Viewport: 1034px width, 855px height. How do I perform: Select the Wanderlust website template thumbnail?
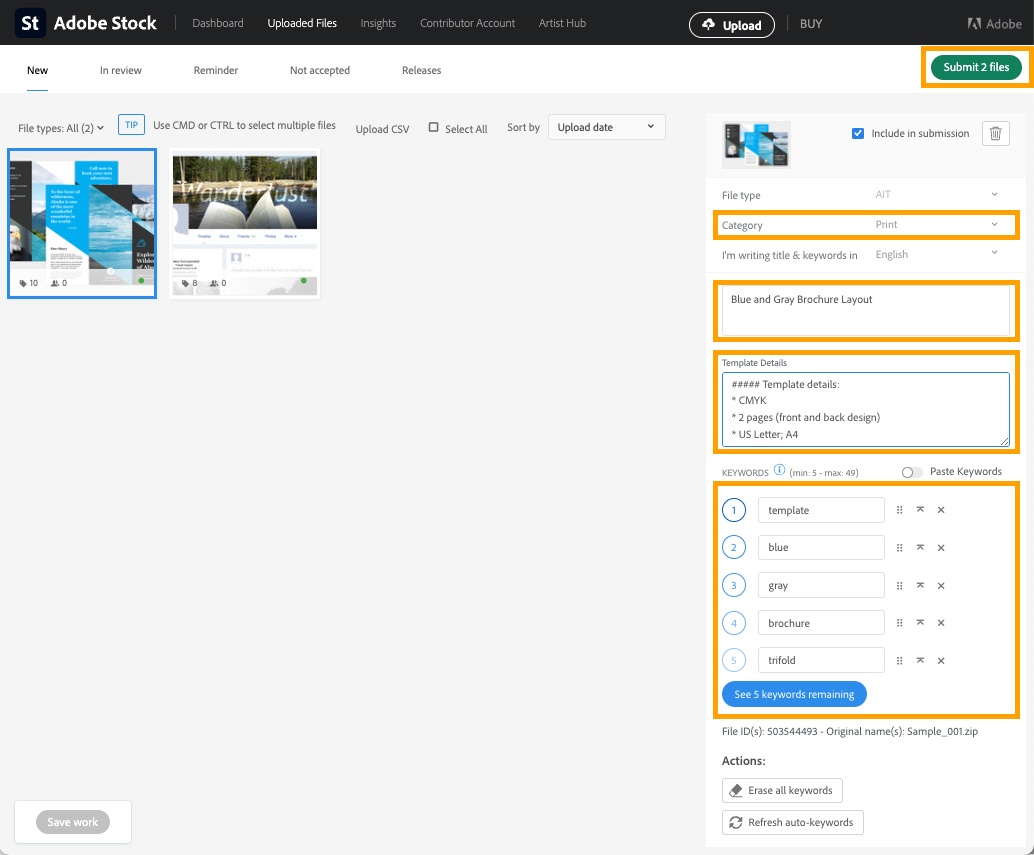(245, 224)
